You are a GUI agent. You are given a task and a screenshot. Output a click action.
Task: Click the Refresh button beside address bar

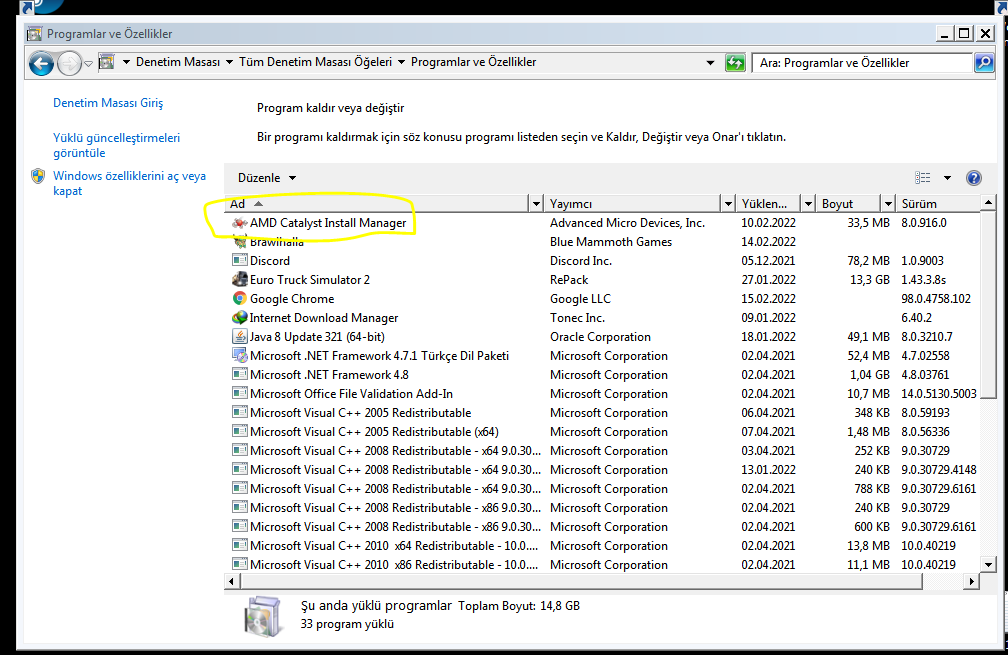pyautogui.click(x=735, y=62)
